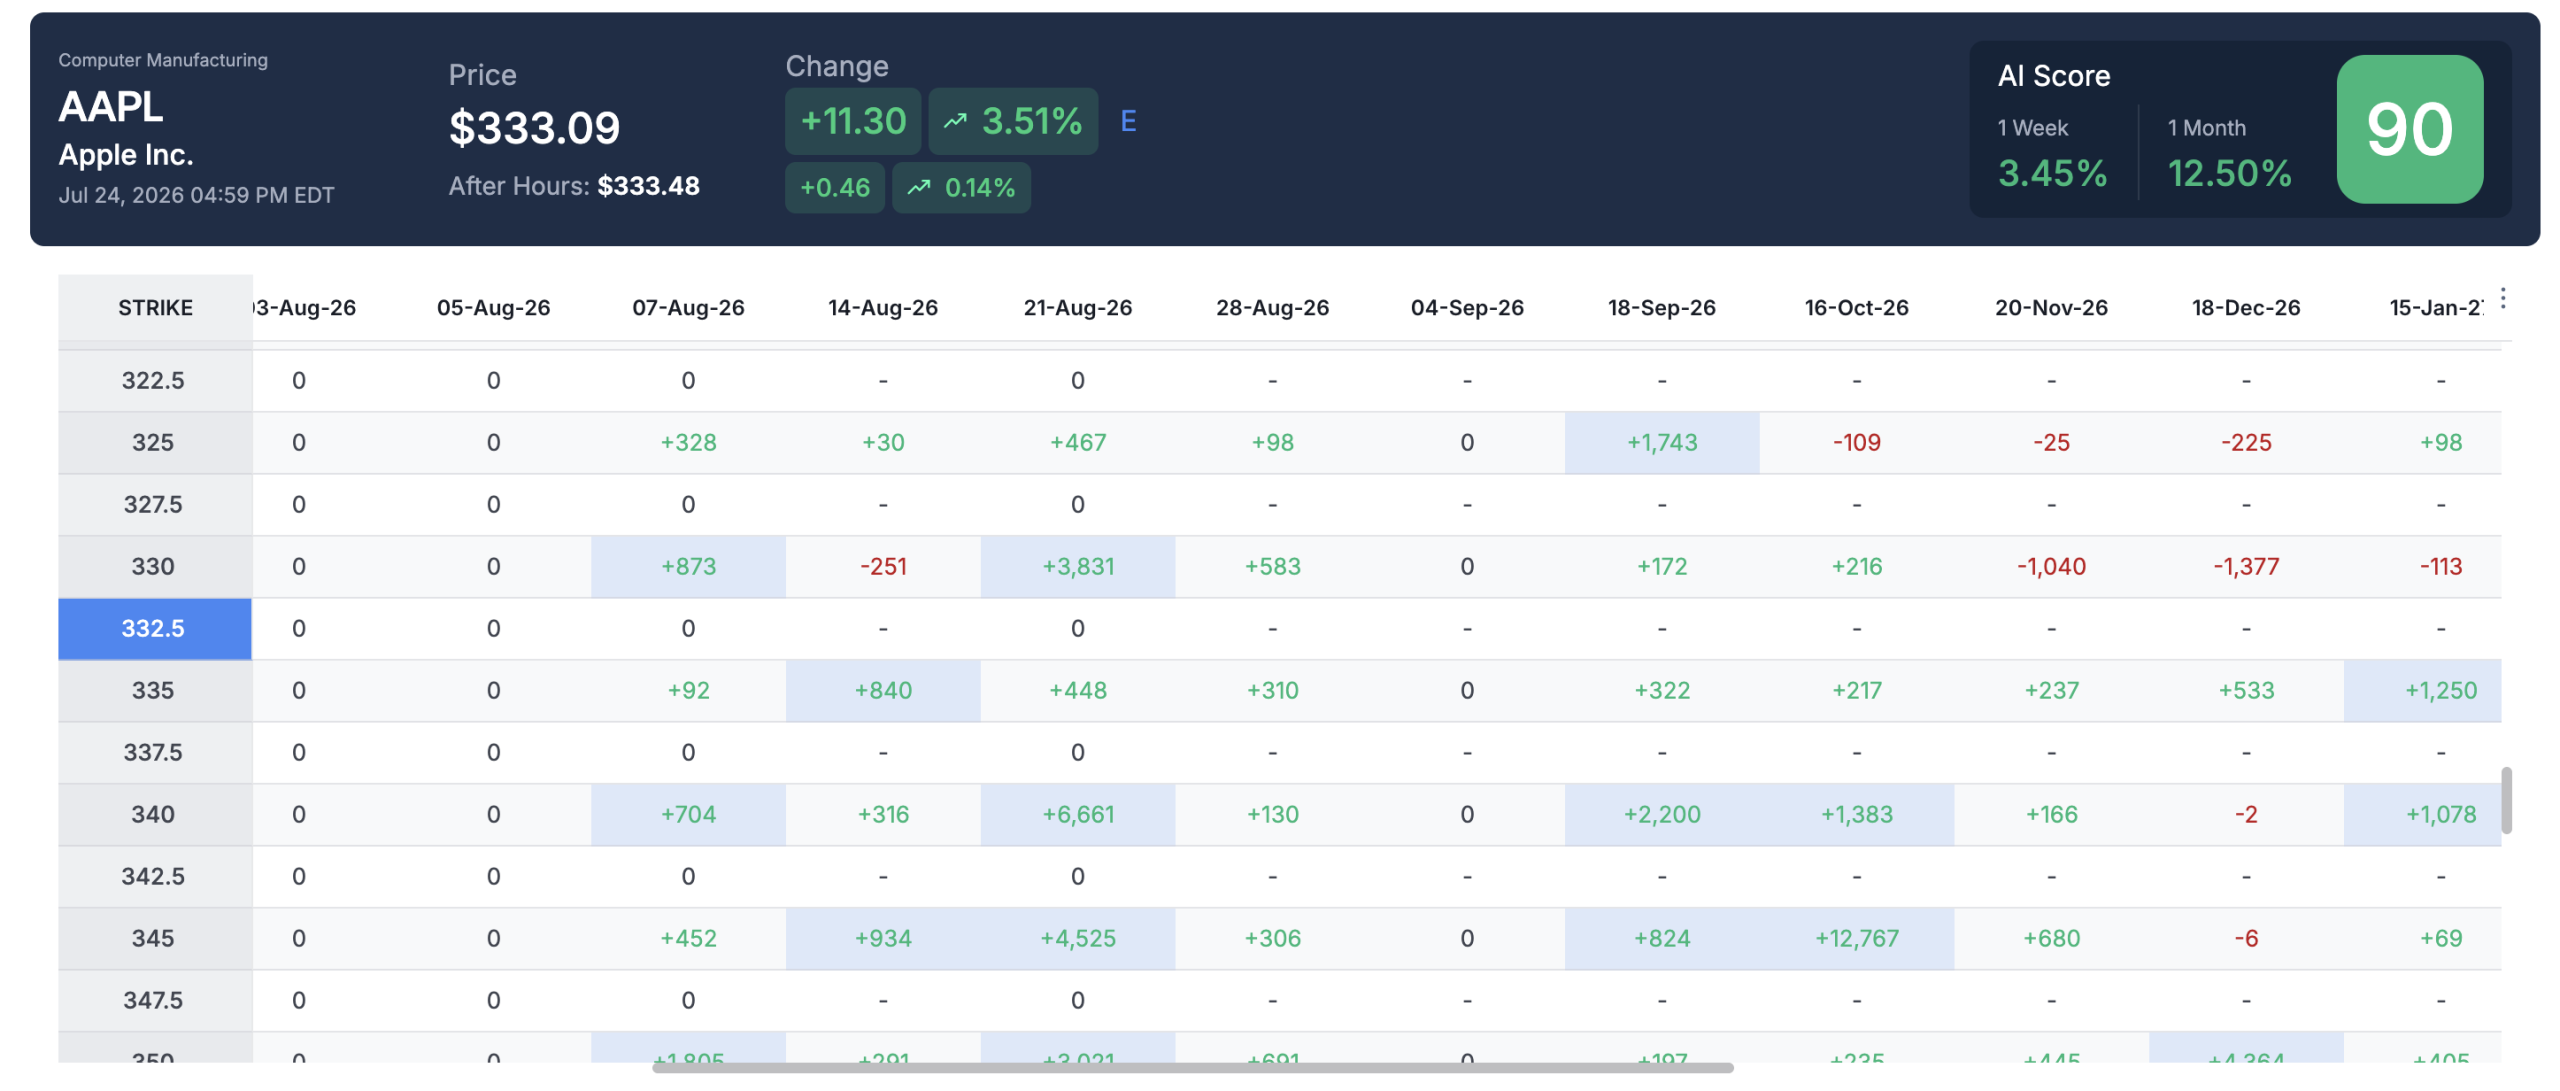Click the -1,040 cell in 330 row
Image resolution: width=2560 pixels, height=1091 pixels.
pos(2051,566)
